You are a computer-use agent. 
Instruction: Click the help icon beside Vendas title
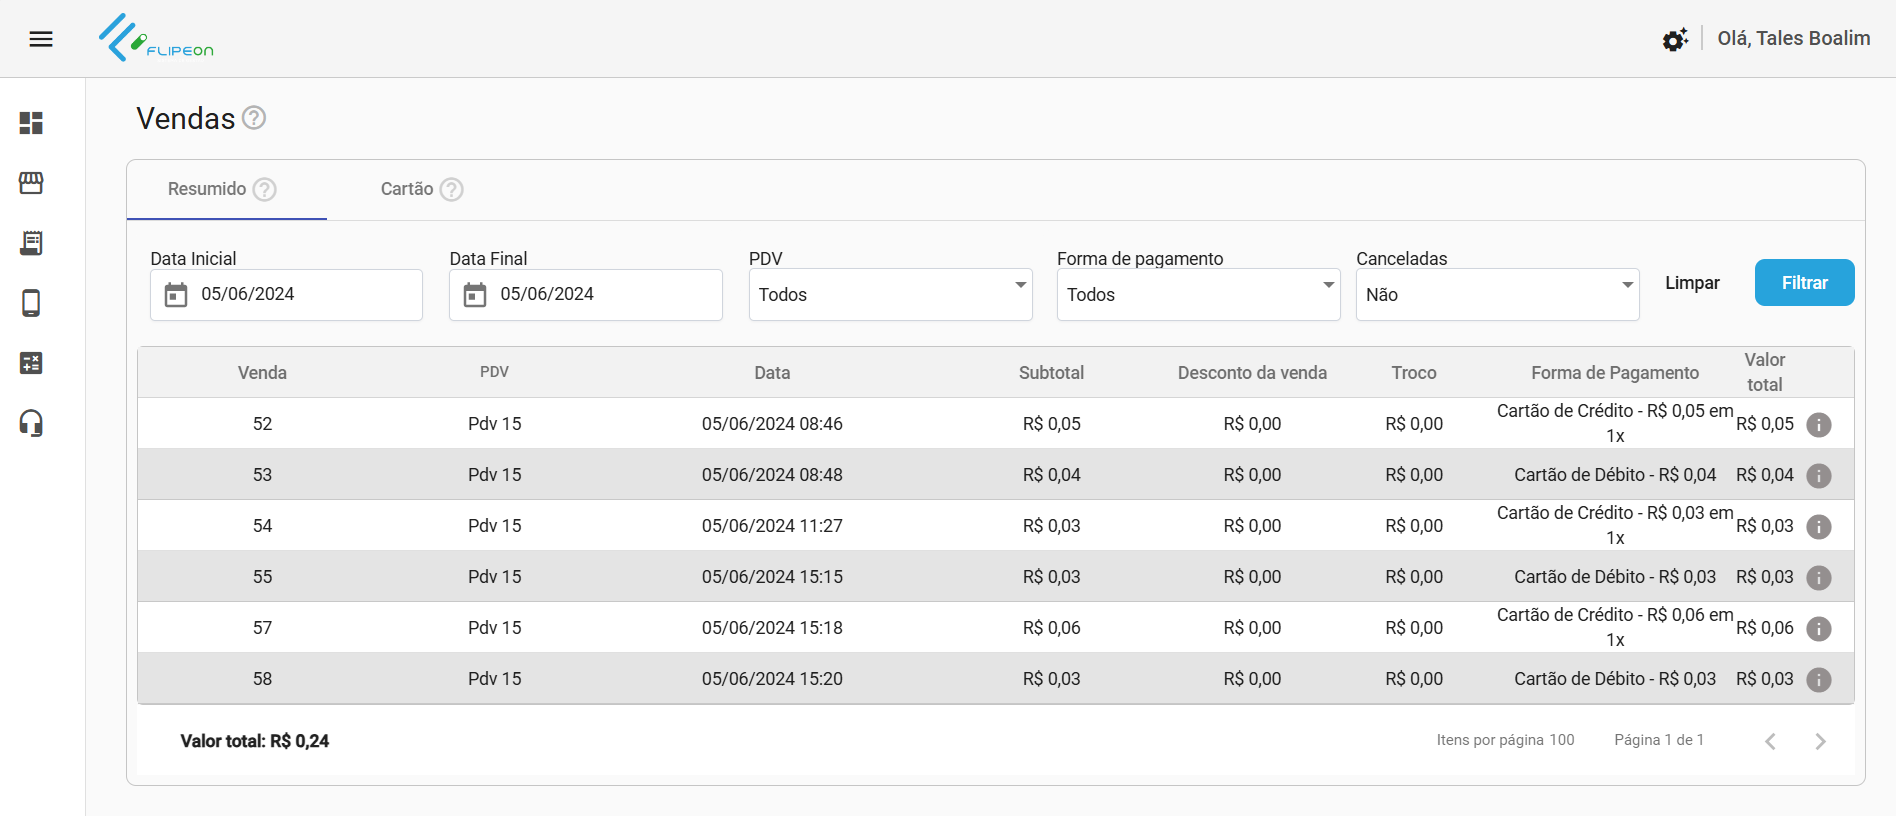[x=254, y=118]
